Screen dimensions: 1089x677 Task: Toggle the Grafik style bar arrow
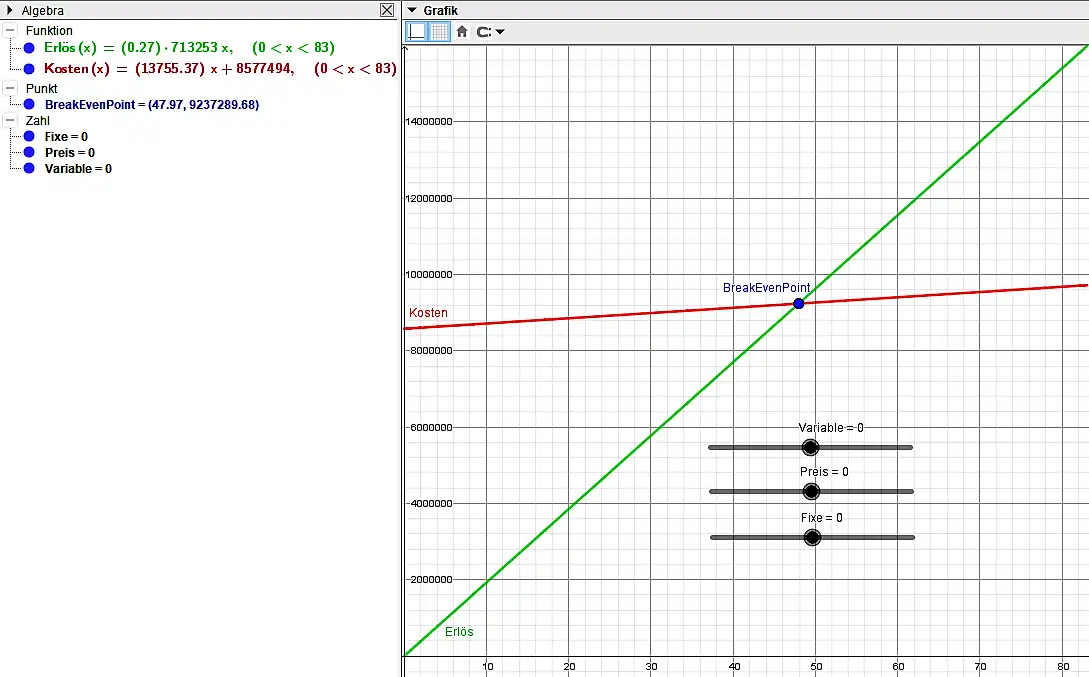tap(411, 10)
